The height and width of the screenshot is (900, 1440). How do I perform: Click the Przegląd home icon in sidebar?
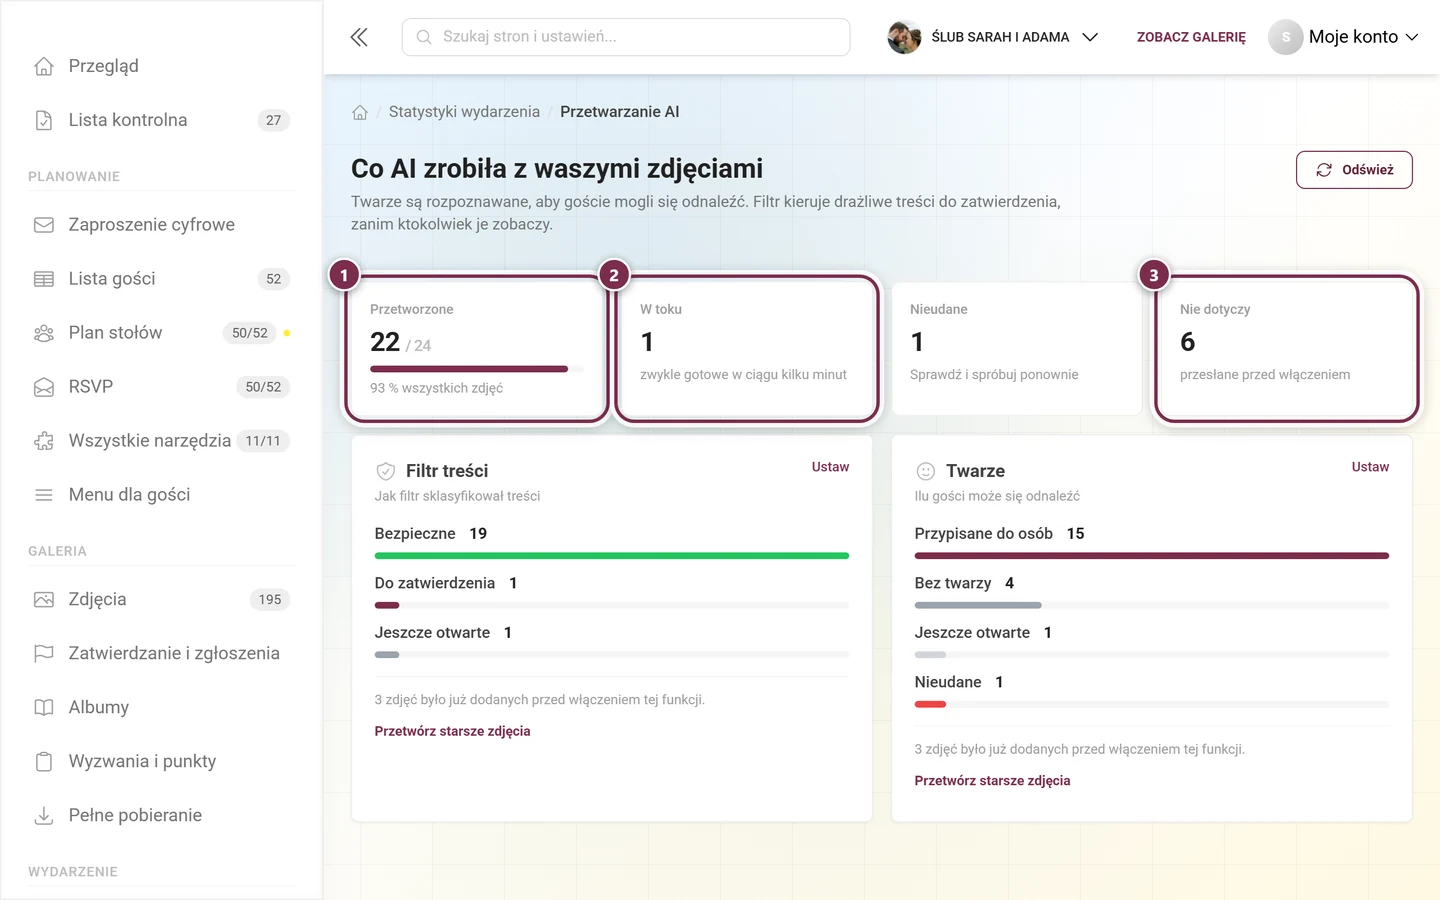[x=44, y=66]
